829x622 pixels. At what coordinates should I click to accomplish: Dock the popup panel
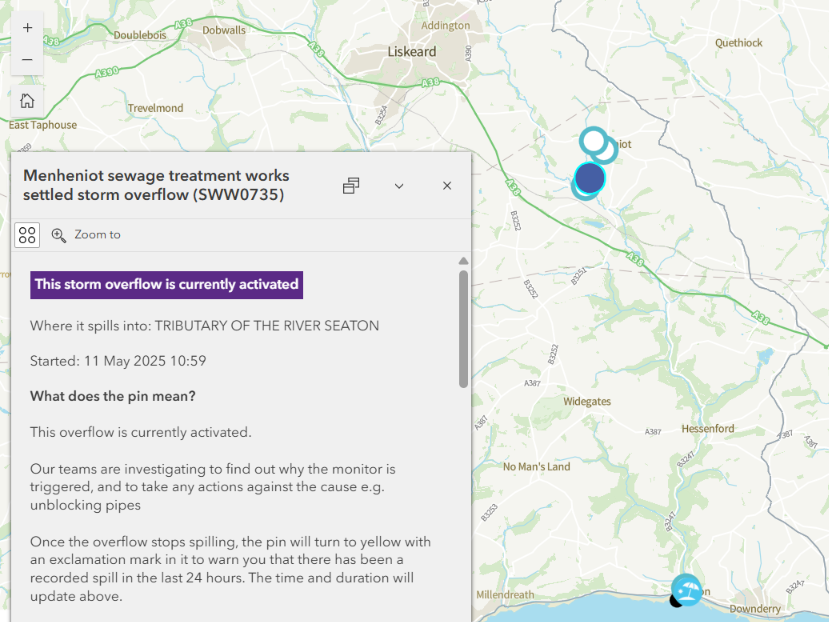[351, 186]
